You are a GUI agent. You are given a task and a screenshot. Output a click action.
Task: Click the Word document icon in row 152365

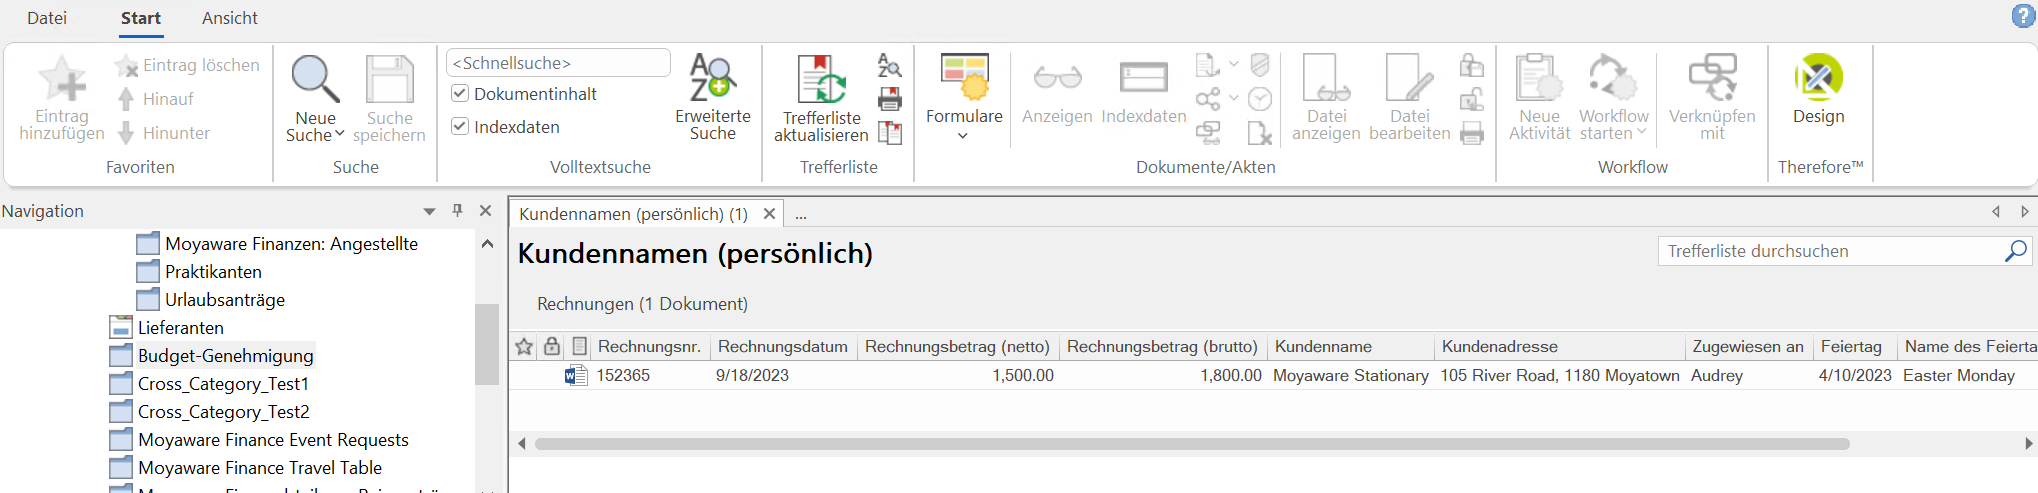[576, 375]
